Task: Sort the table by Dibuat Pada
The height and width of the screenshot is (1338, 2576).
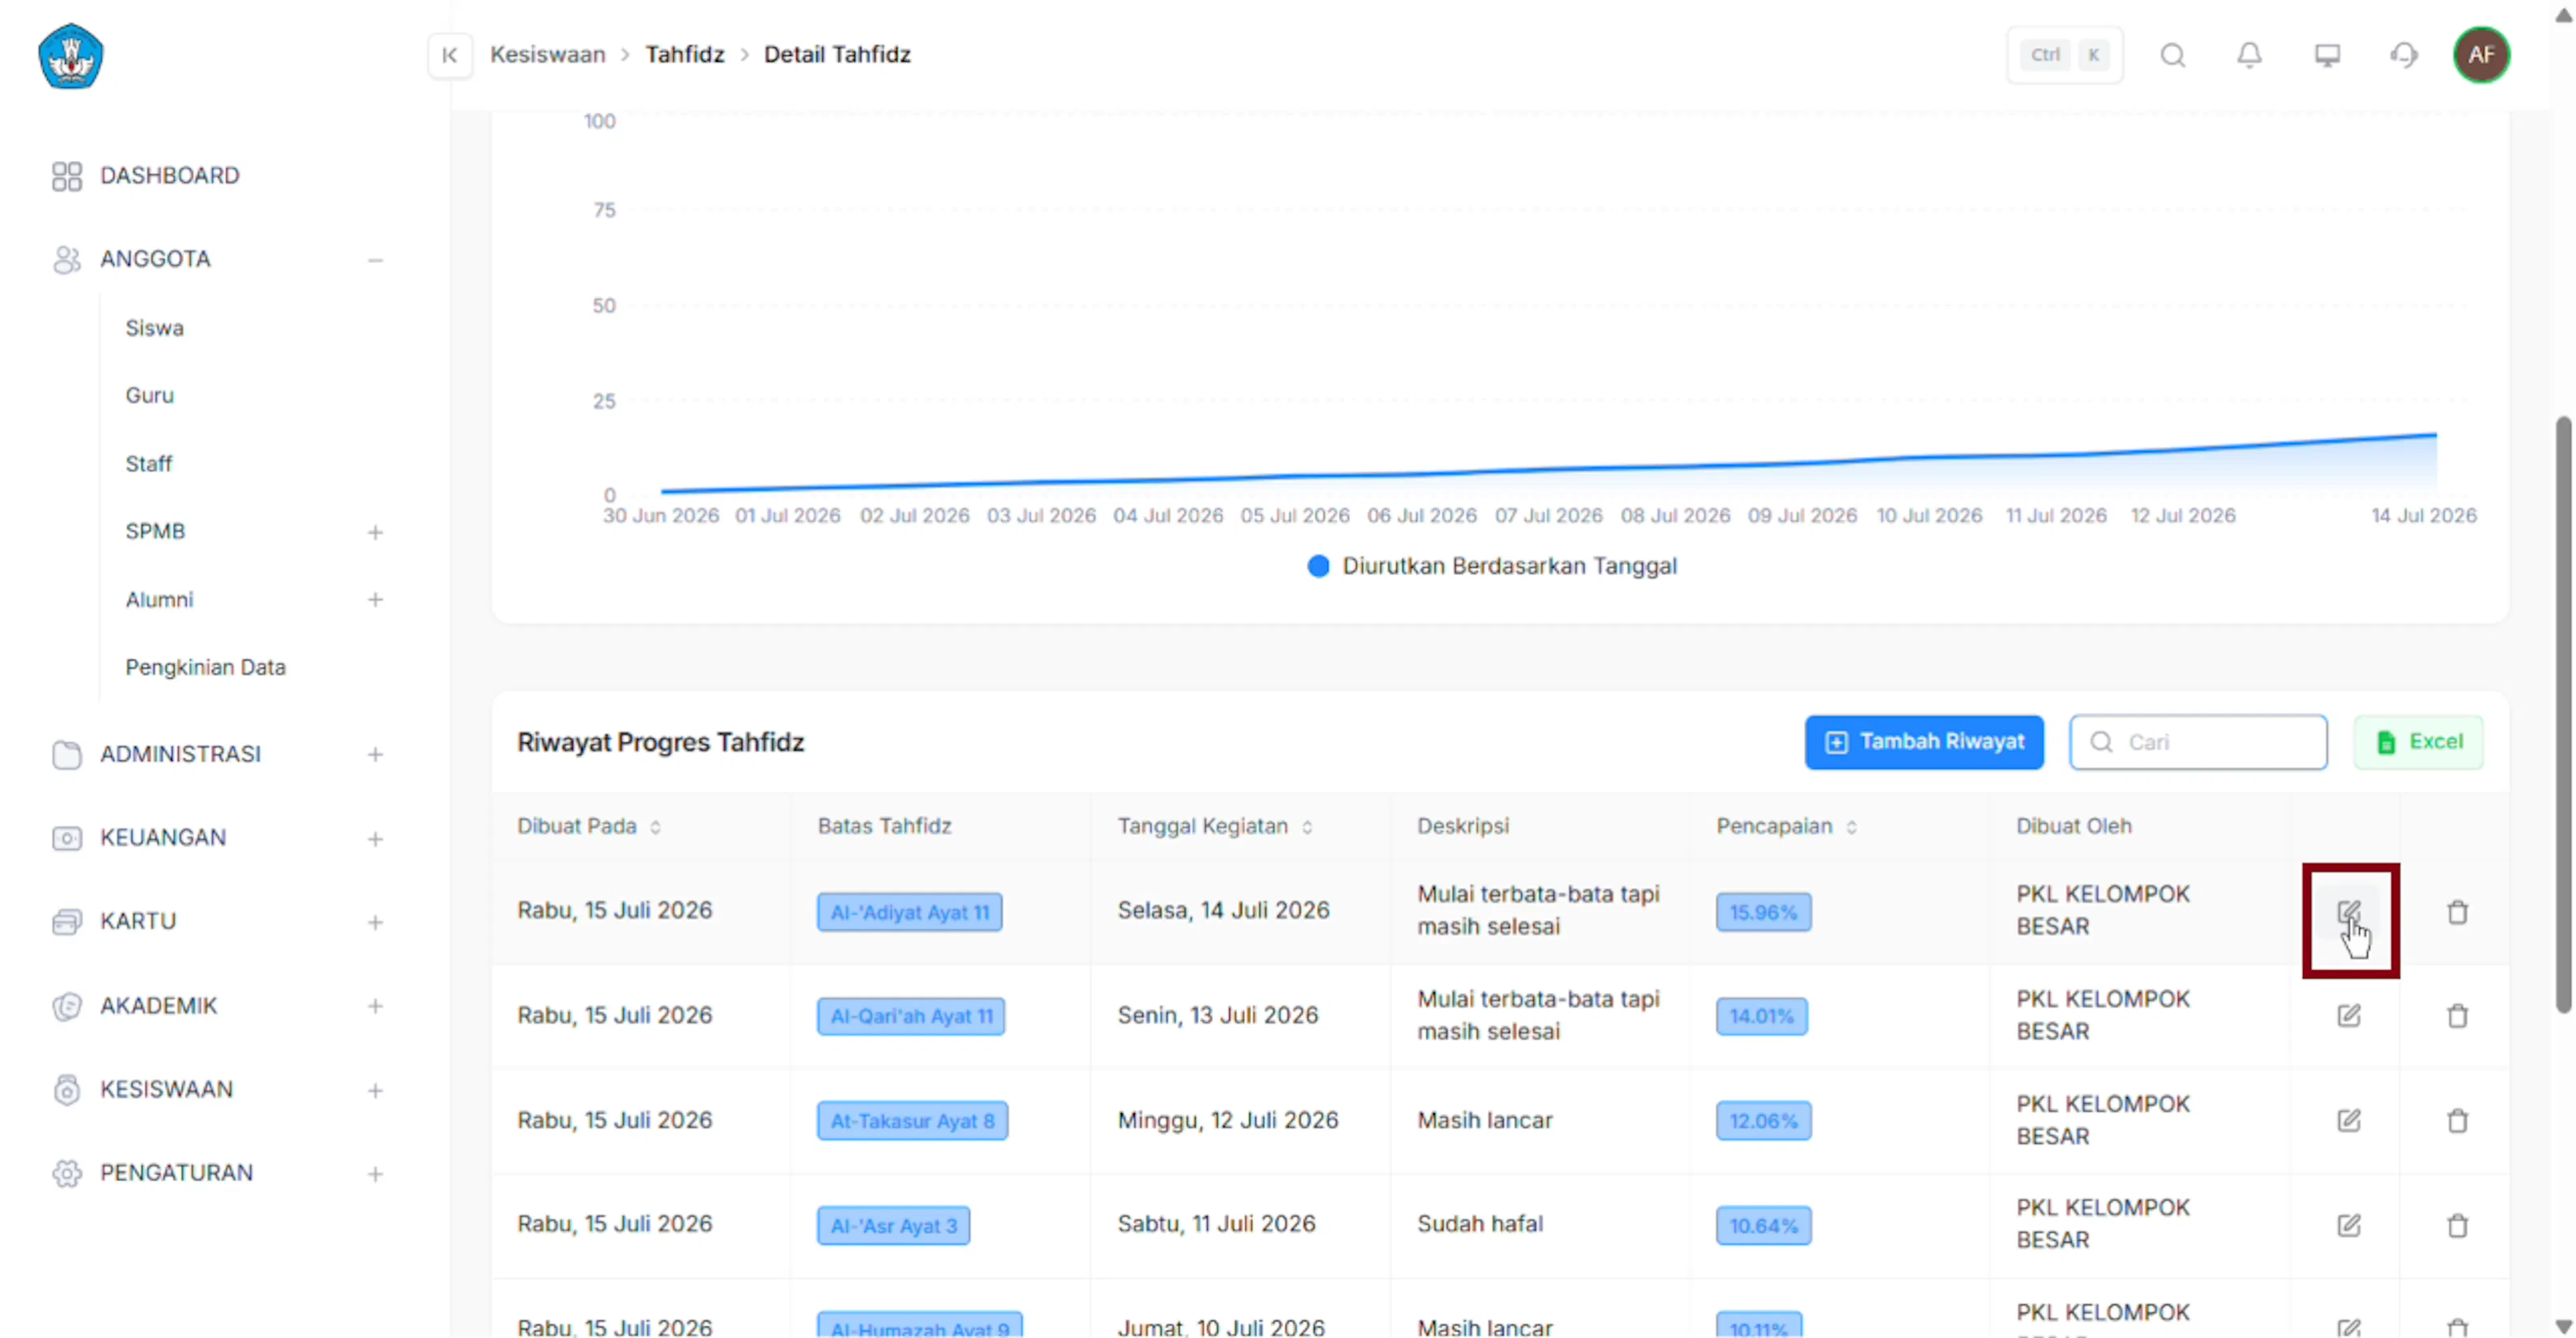Action: tap(655, 827)
